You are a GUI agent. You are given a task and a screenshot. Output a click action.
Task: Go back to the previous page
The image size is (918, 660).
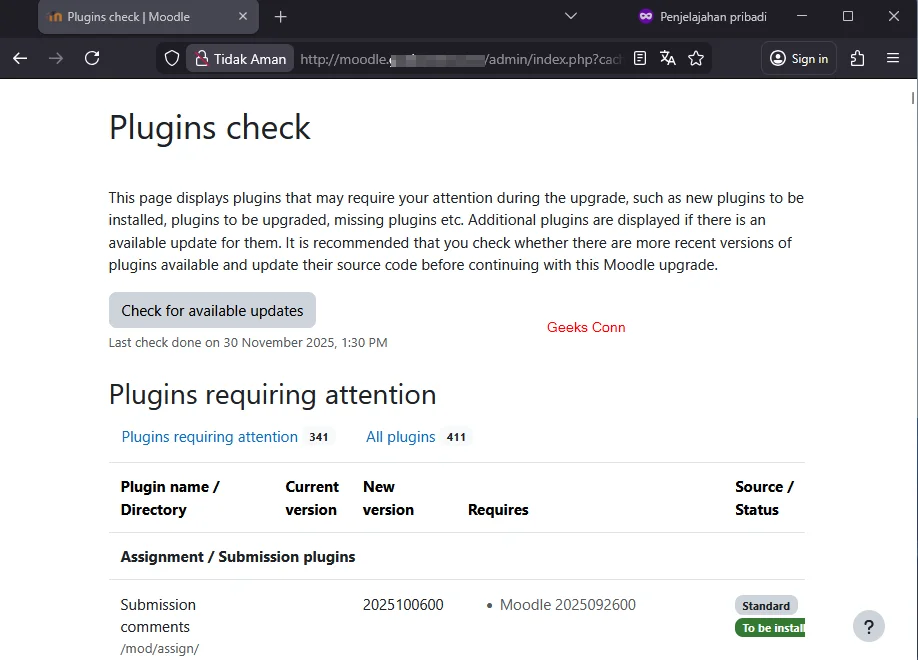coord(20,58)
